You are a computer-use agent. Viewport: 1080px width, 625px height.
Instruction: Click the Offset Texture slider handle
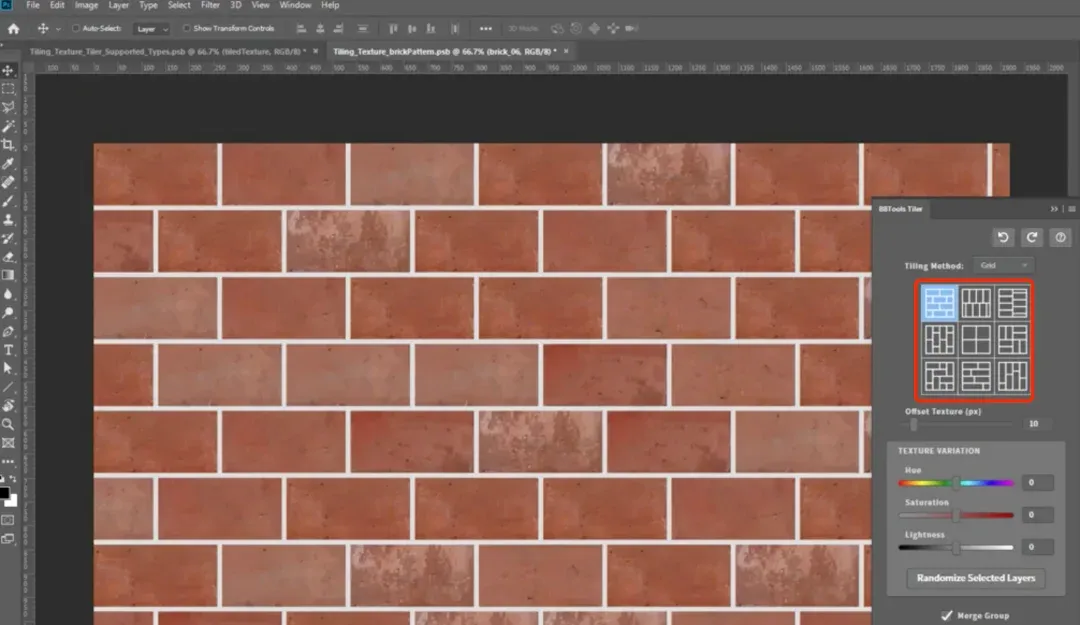pyautogui.click(x=913, y=424)
